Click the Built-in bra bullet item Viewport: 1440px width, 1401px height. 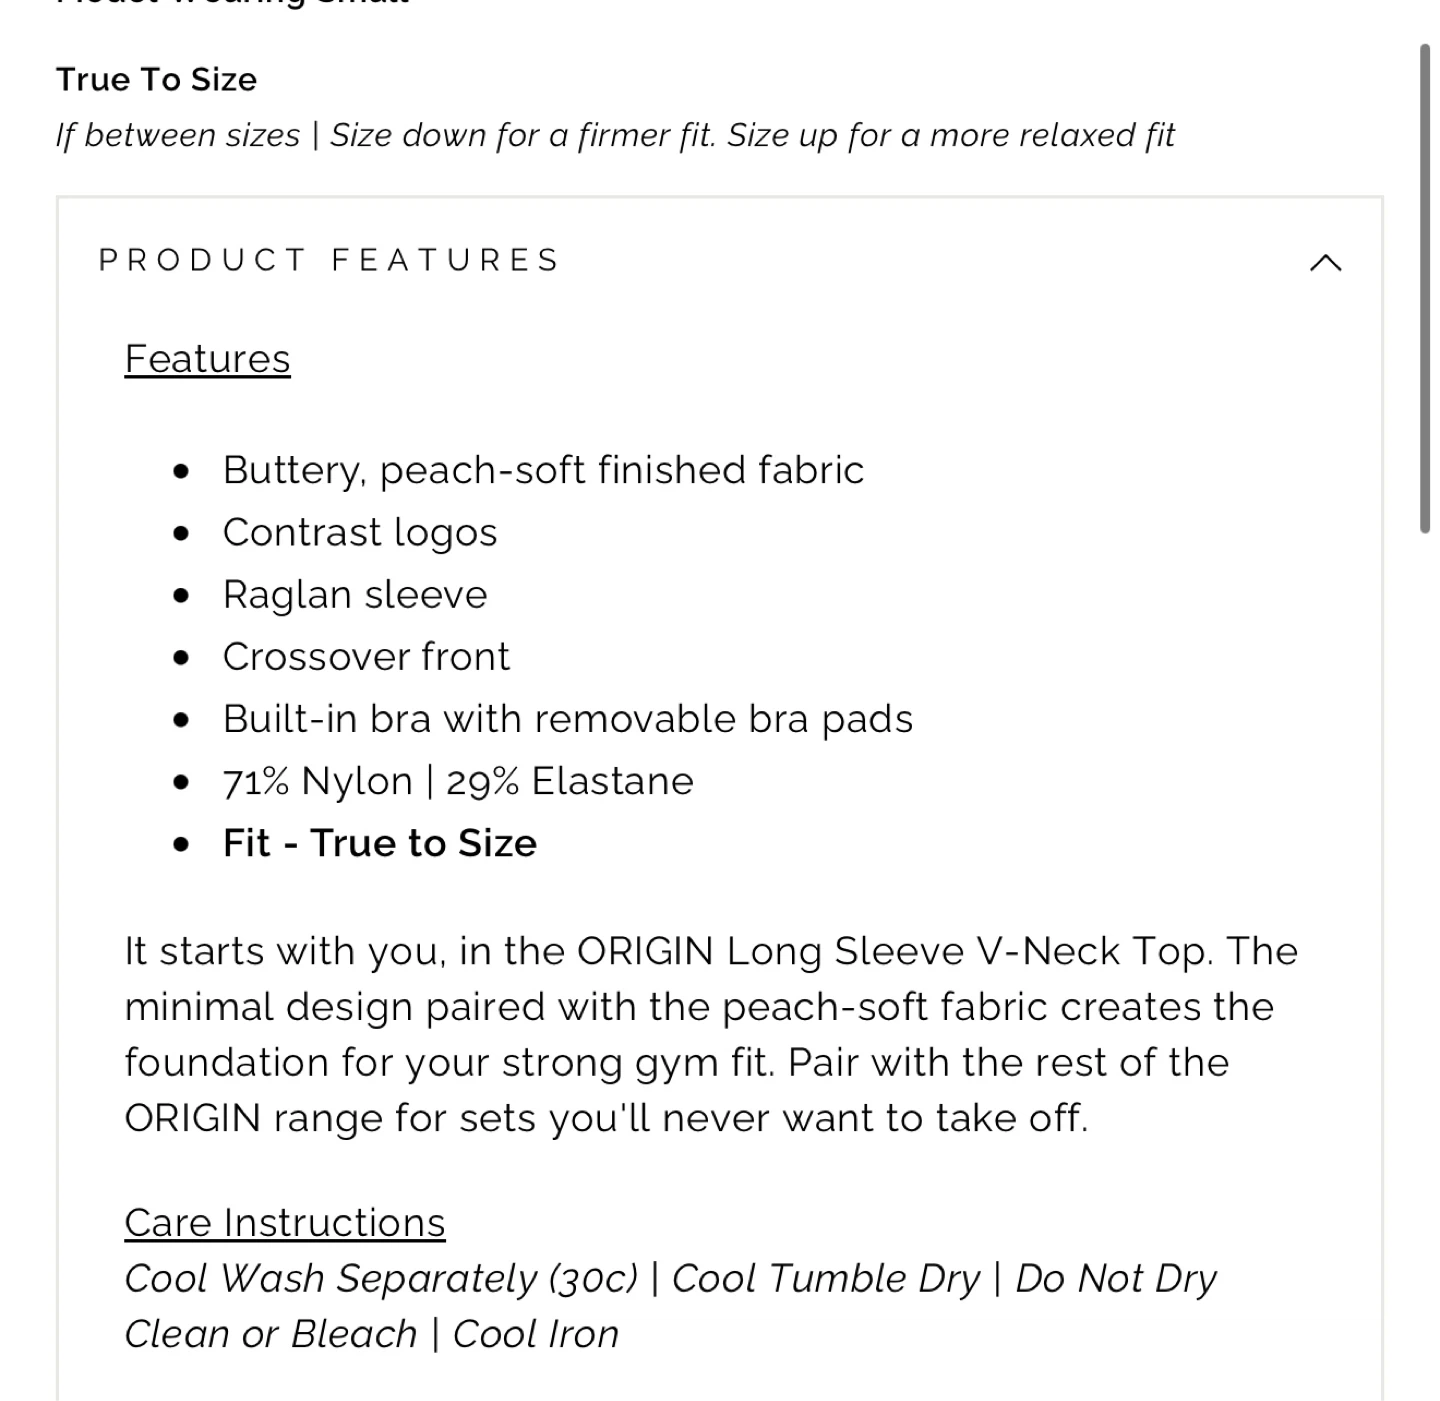(x=568, y=719)
